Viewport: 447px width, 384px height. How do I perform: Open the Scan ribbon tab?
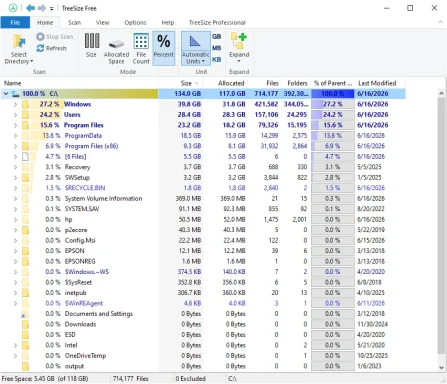[x=74, y=22]
